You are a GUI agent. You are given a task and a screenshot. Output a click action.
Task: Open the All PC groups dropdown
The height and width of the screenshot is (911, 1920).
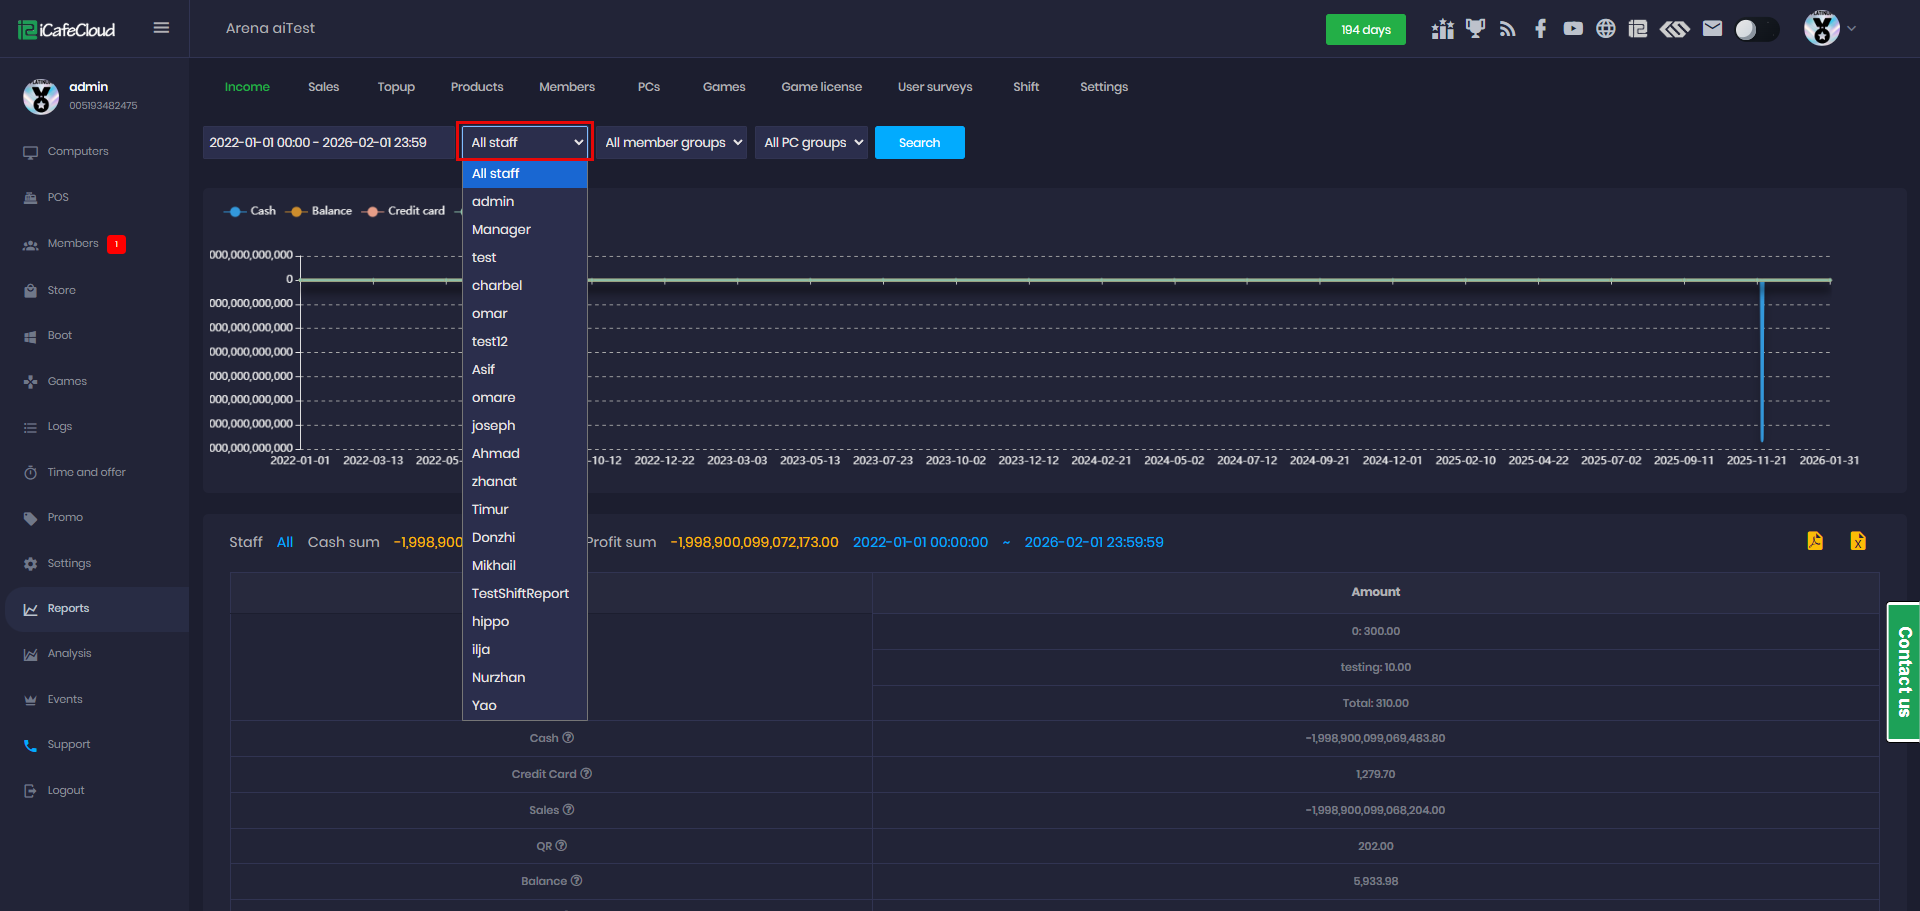[x=812, y=143]
